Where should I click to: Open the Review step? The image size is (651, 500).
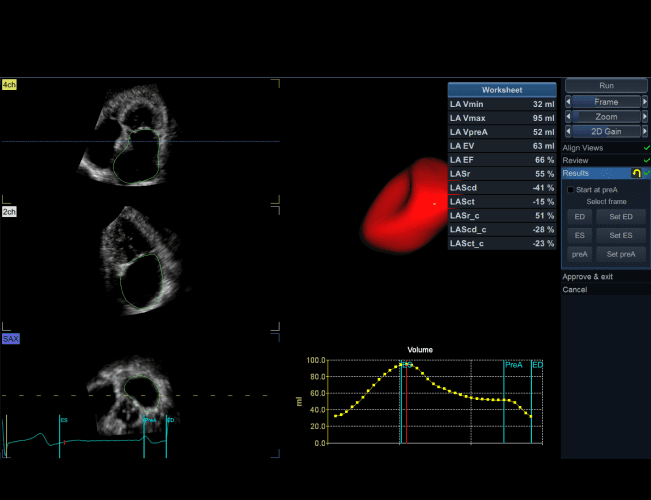click(575, 160)
